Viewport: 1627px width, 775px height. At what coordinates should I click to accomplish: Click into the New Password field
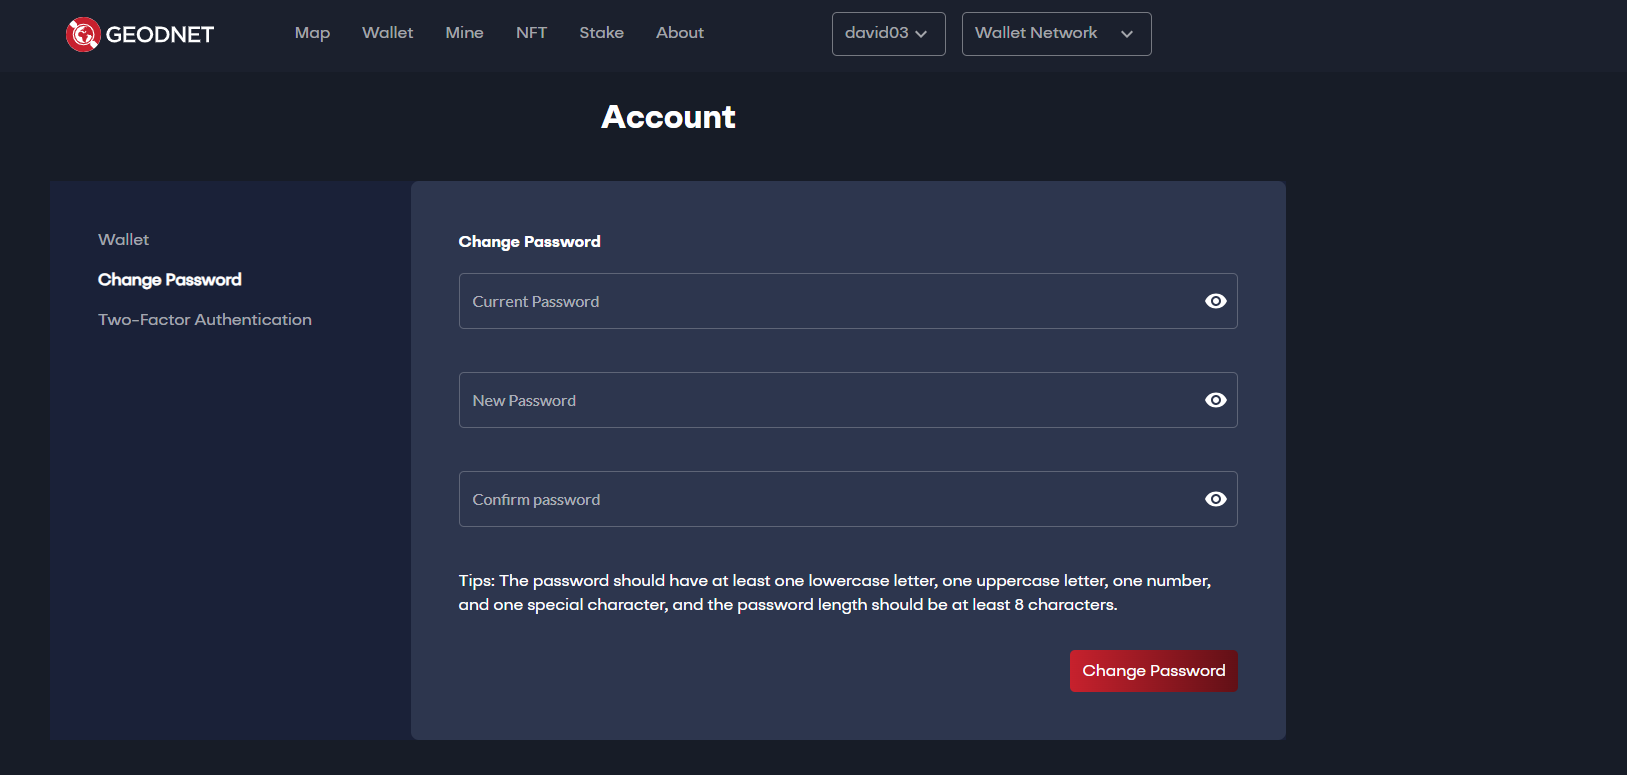tap(820, 400)
